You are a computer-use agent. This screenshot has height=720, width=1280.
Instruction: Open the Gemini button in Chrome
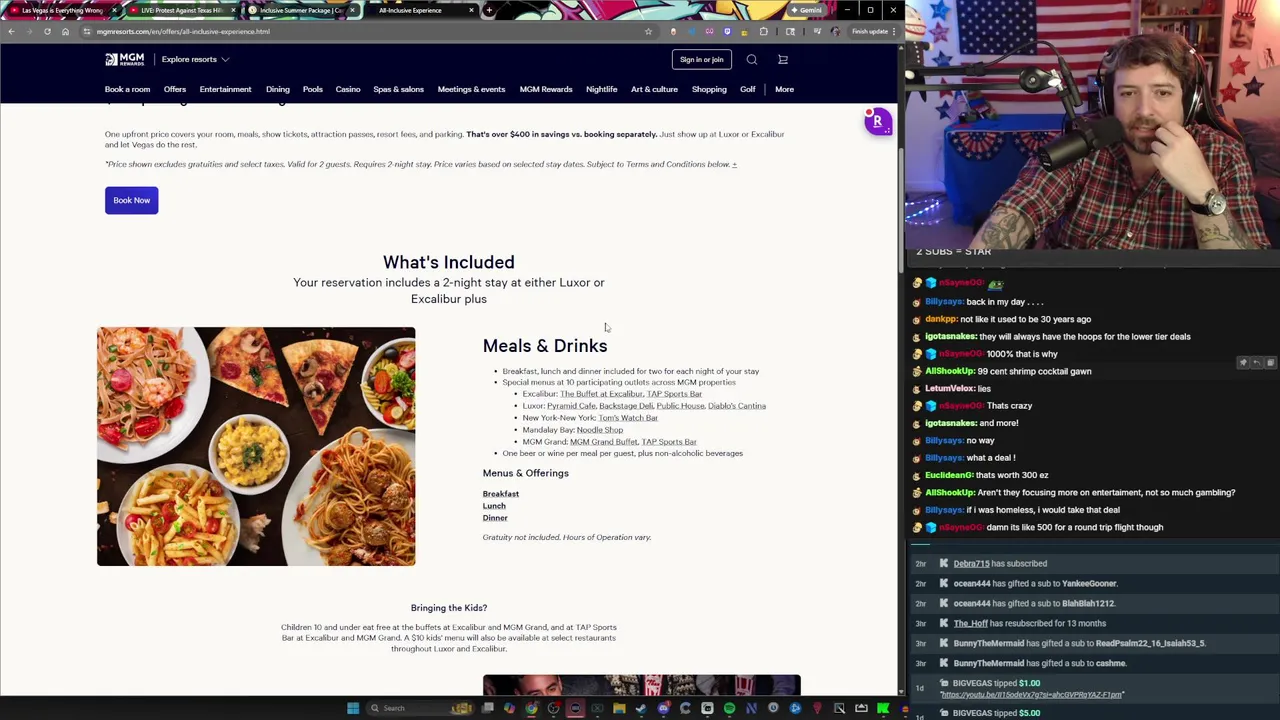point(806,10)
